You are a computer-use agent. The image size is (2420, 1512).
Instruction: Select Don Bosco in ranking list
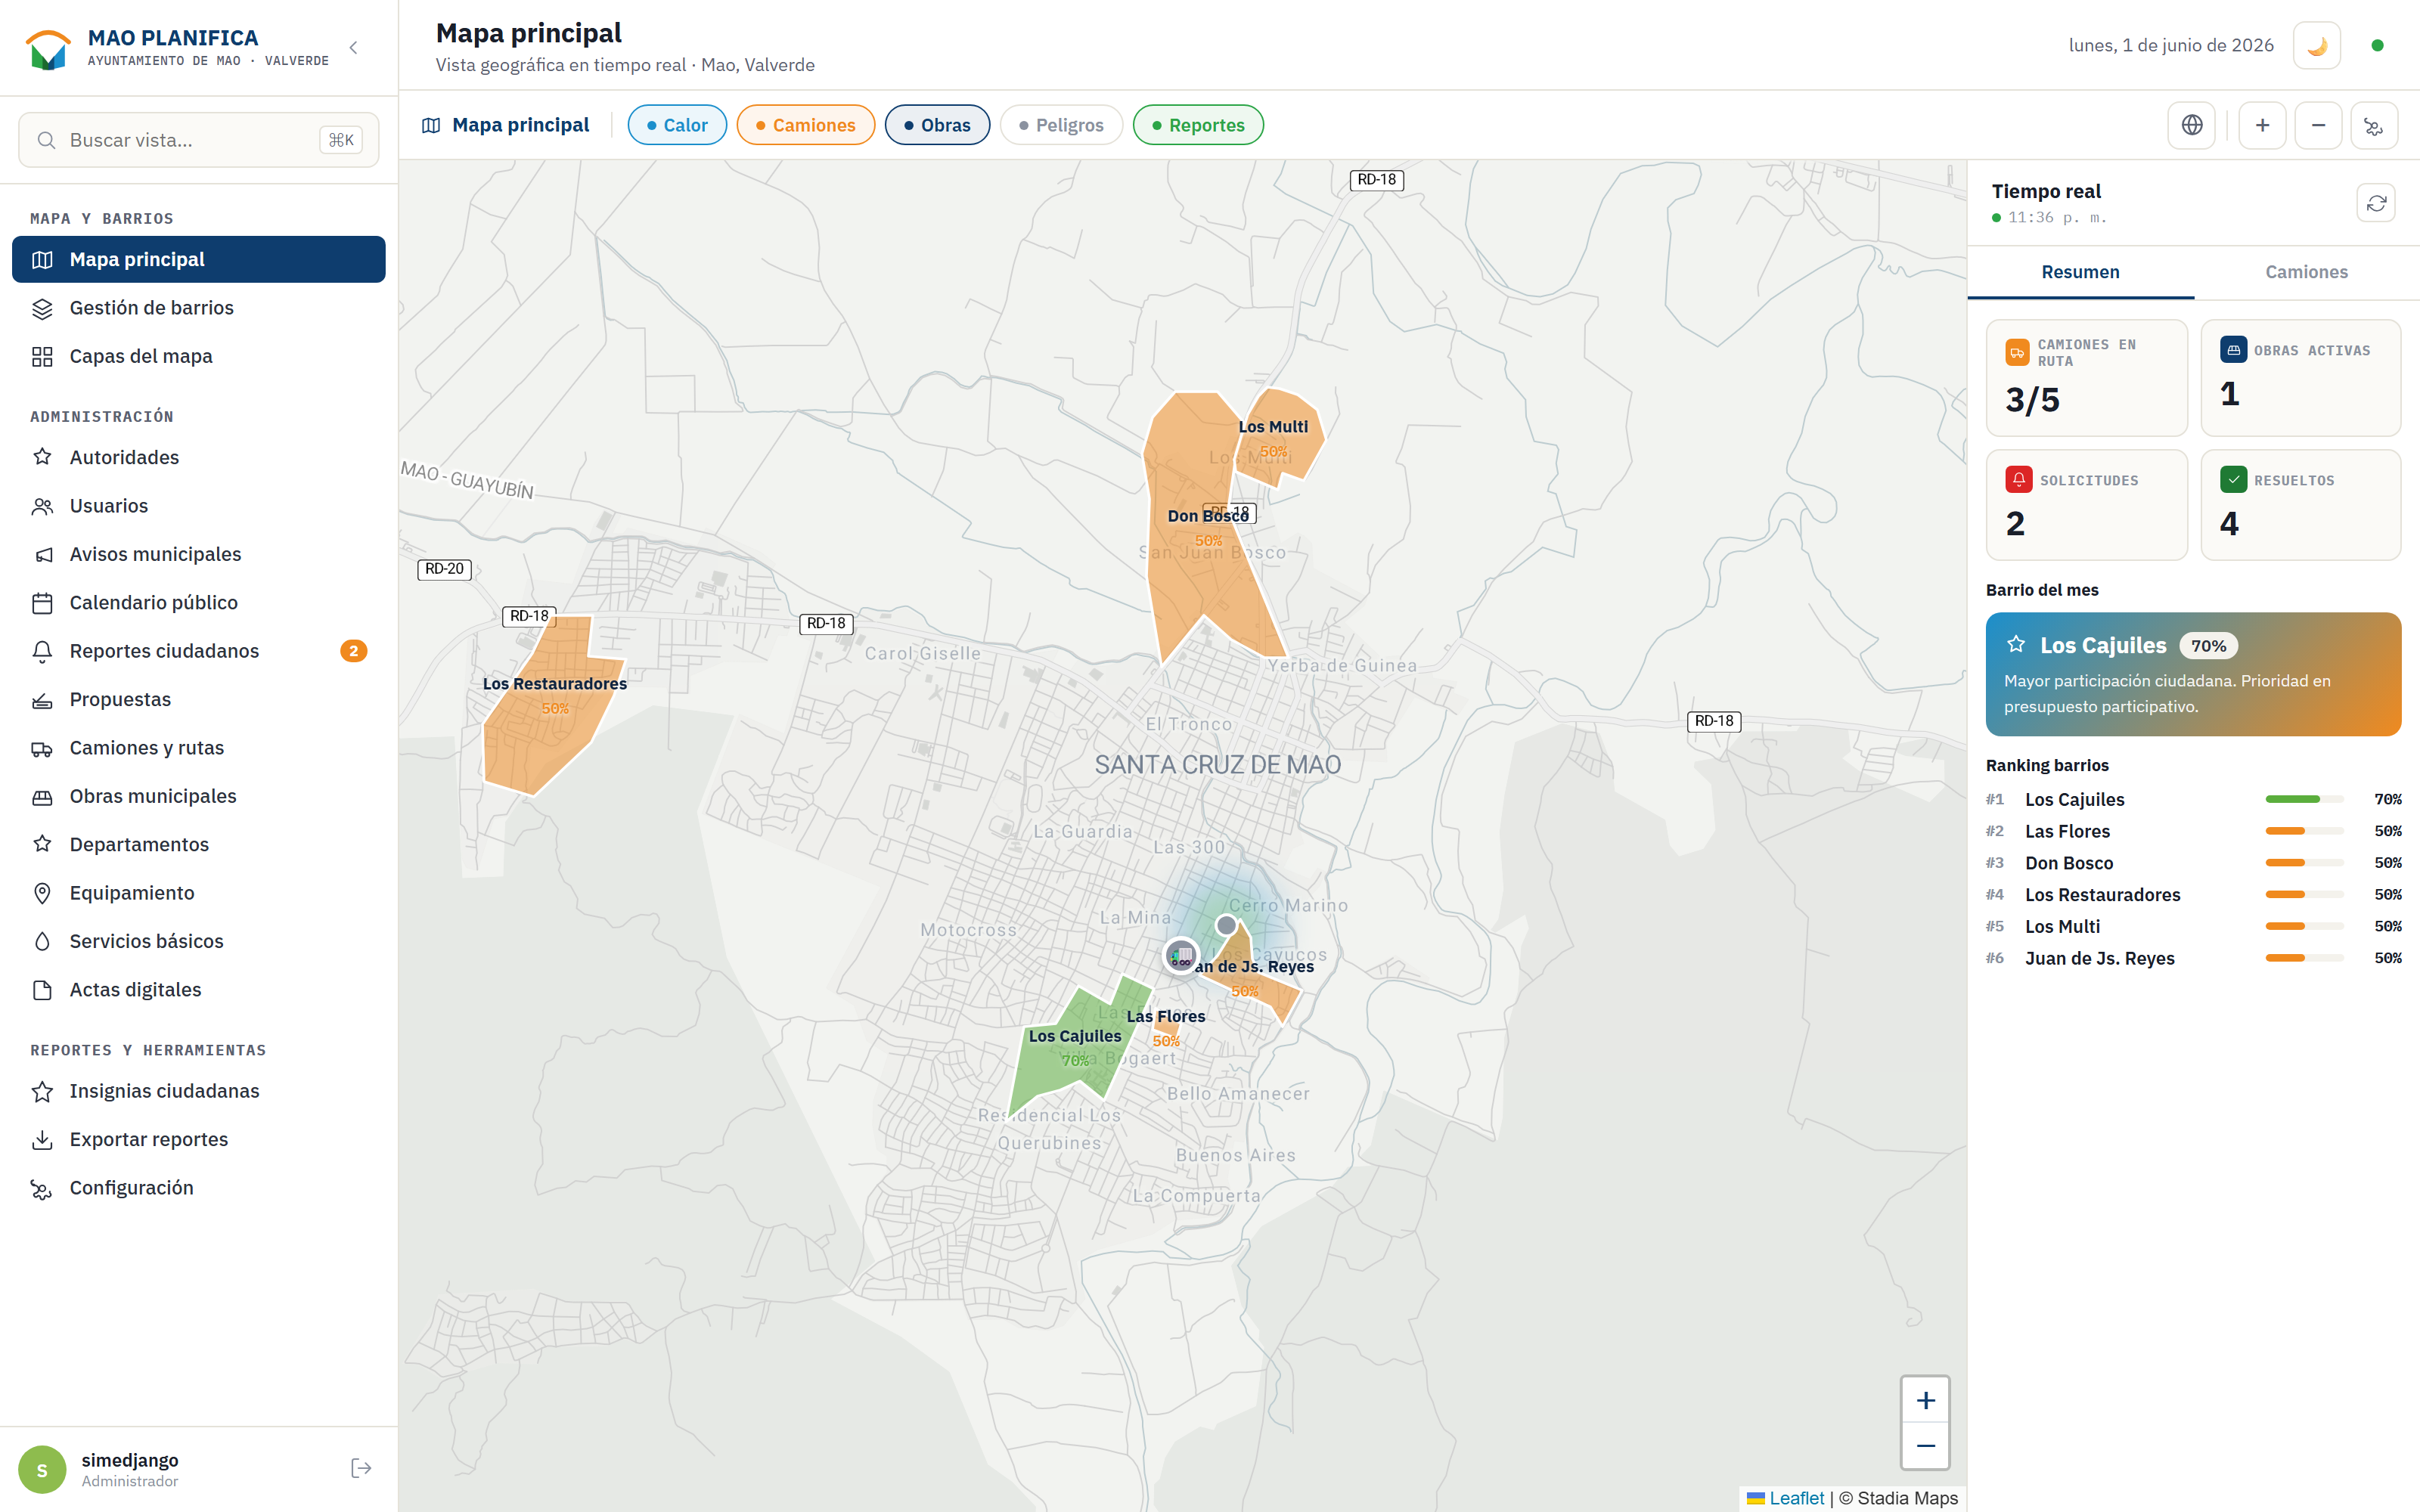click(x=2193, y=863)
